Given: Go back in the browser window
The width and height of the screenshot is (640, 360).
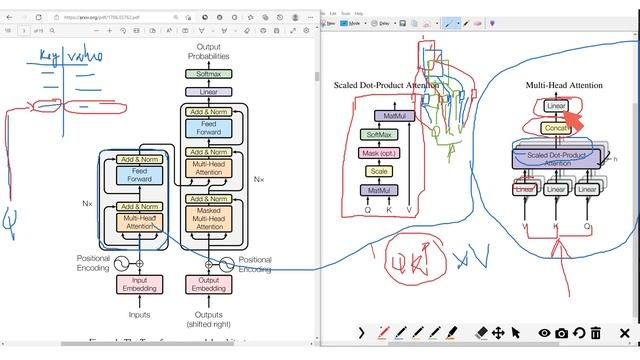Looking at the screenshot, I should 9,17.
